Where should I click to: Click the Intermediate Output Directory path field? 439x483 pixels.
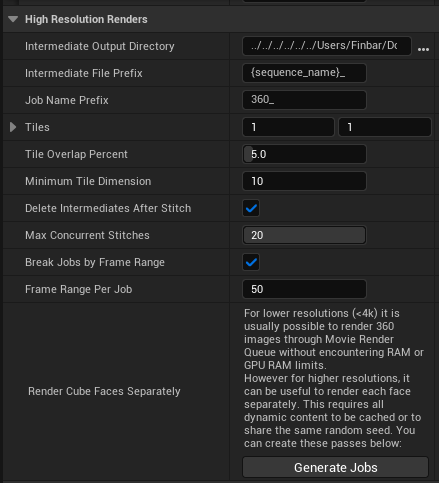click(327, 46)
